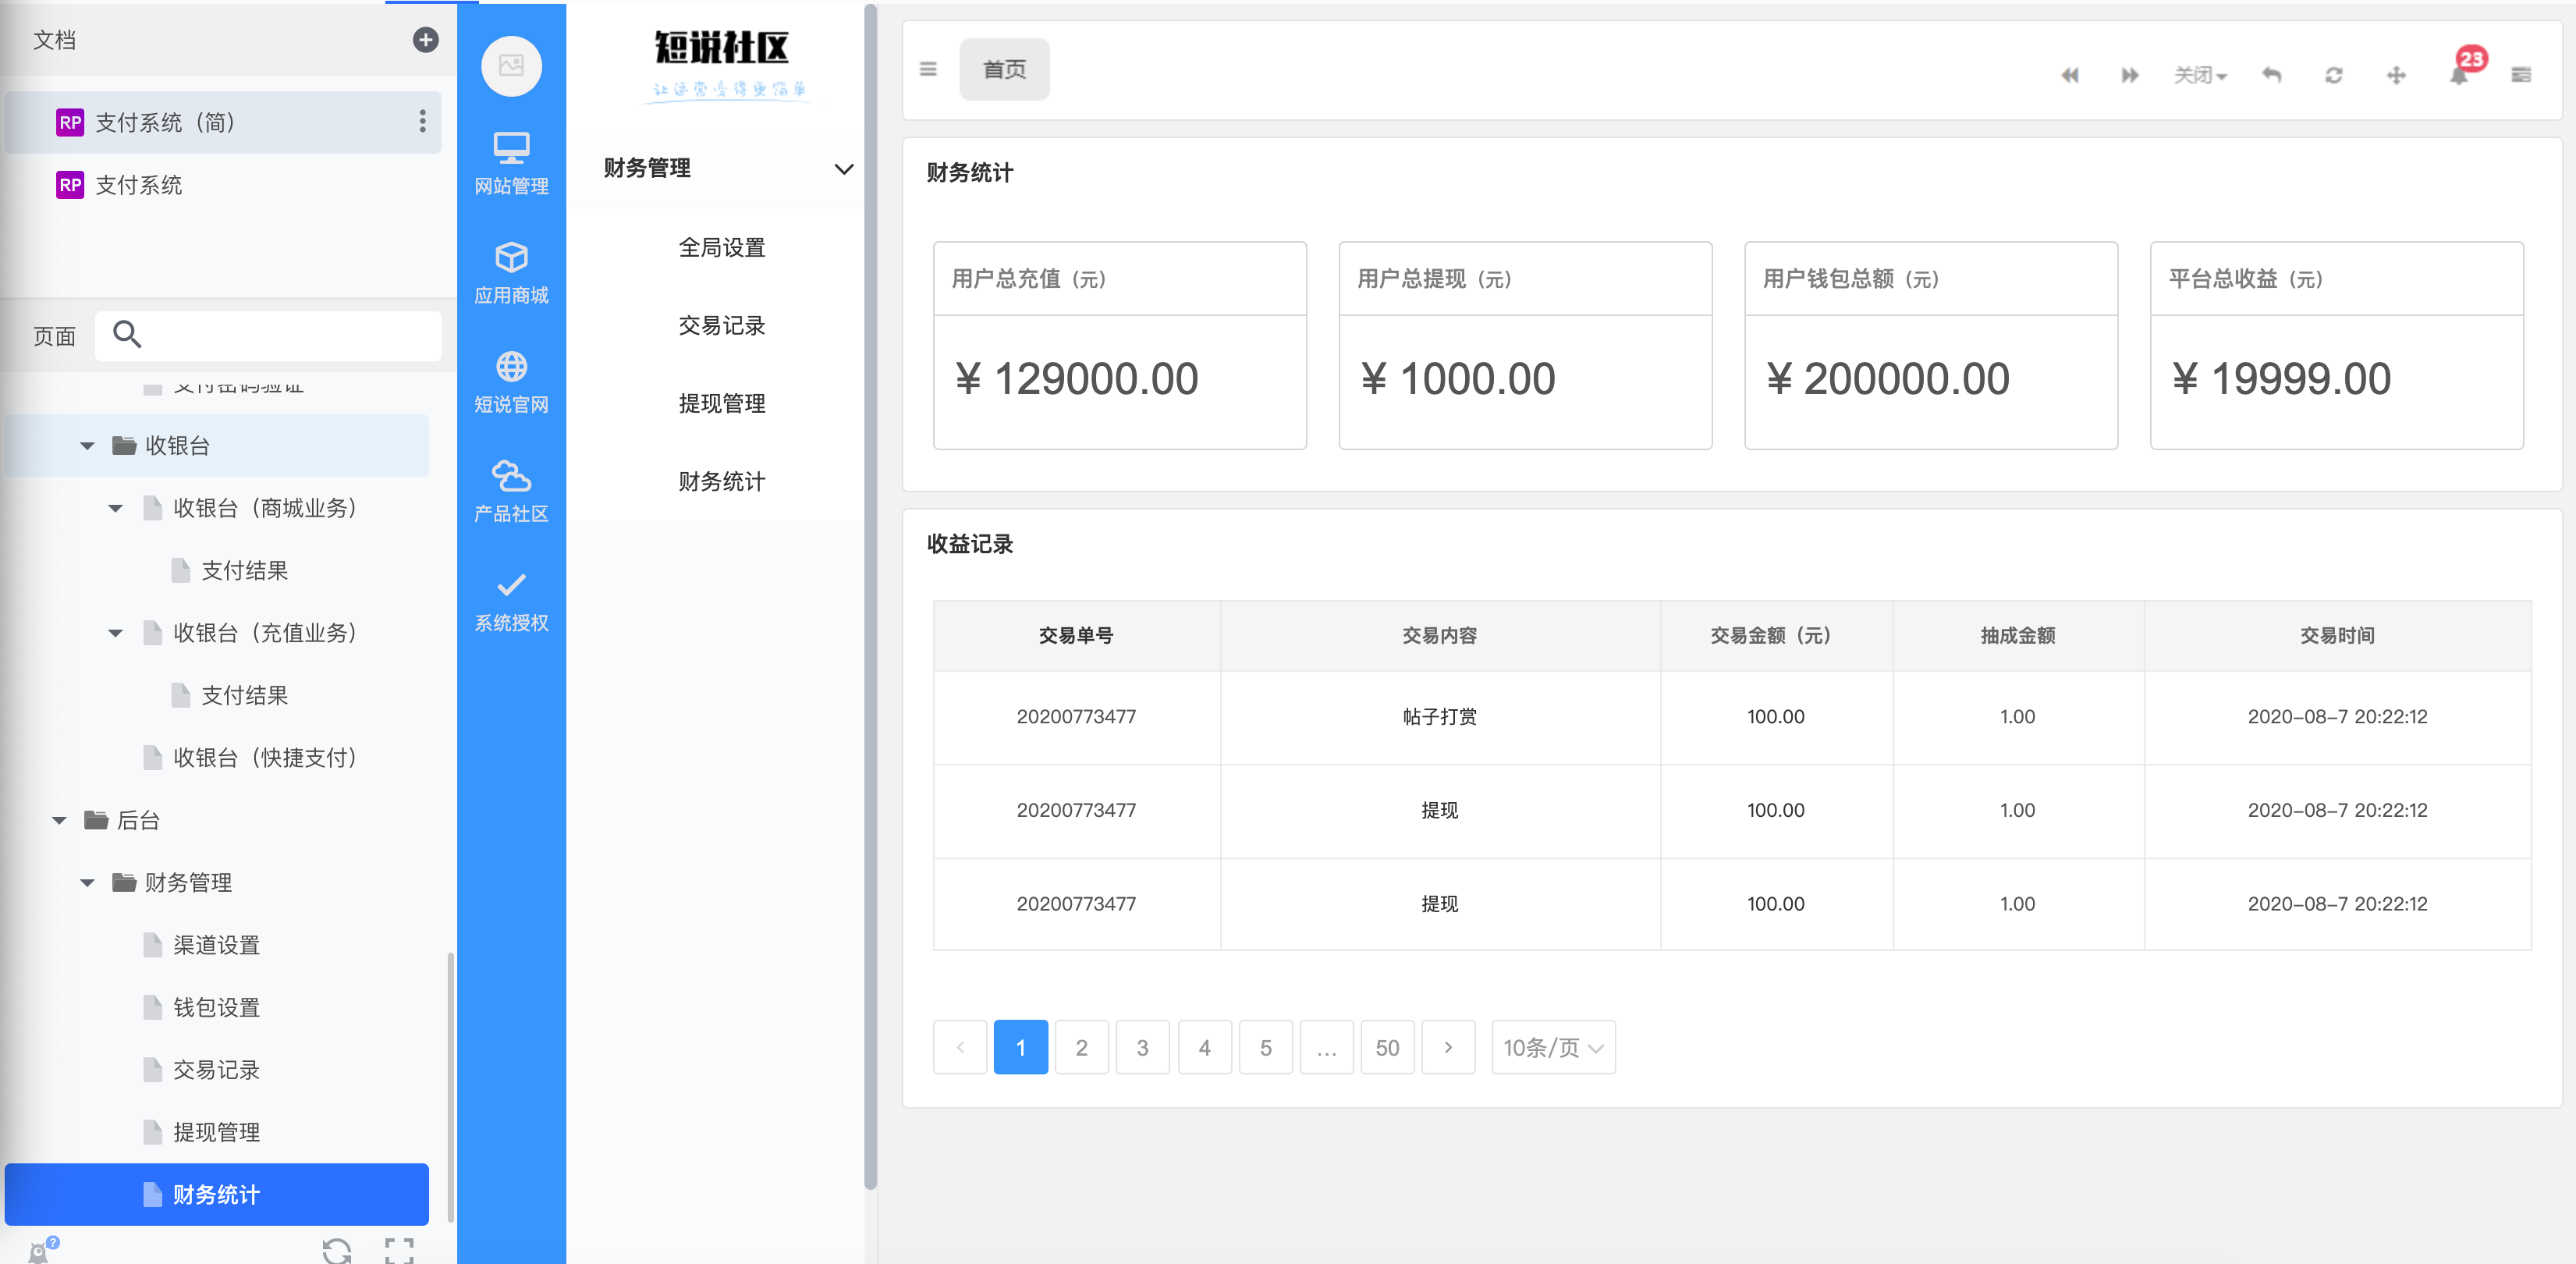Click the page search magnifier icon
The image size is (2576, 1264).
point(127,334)
